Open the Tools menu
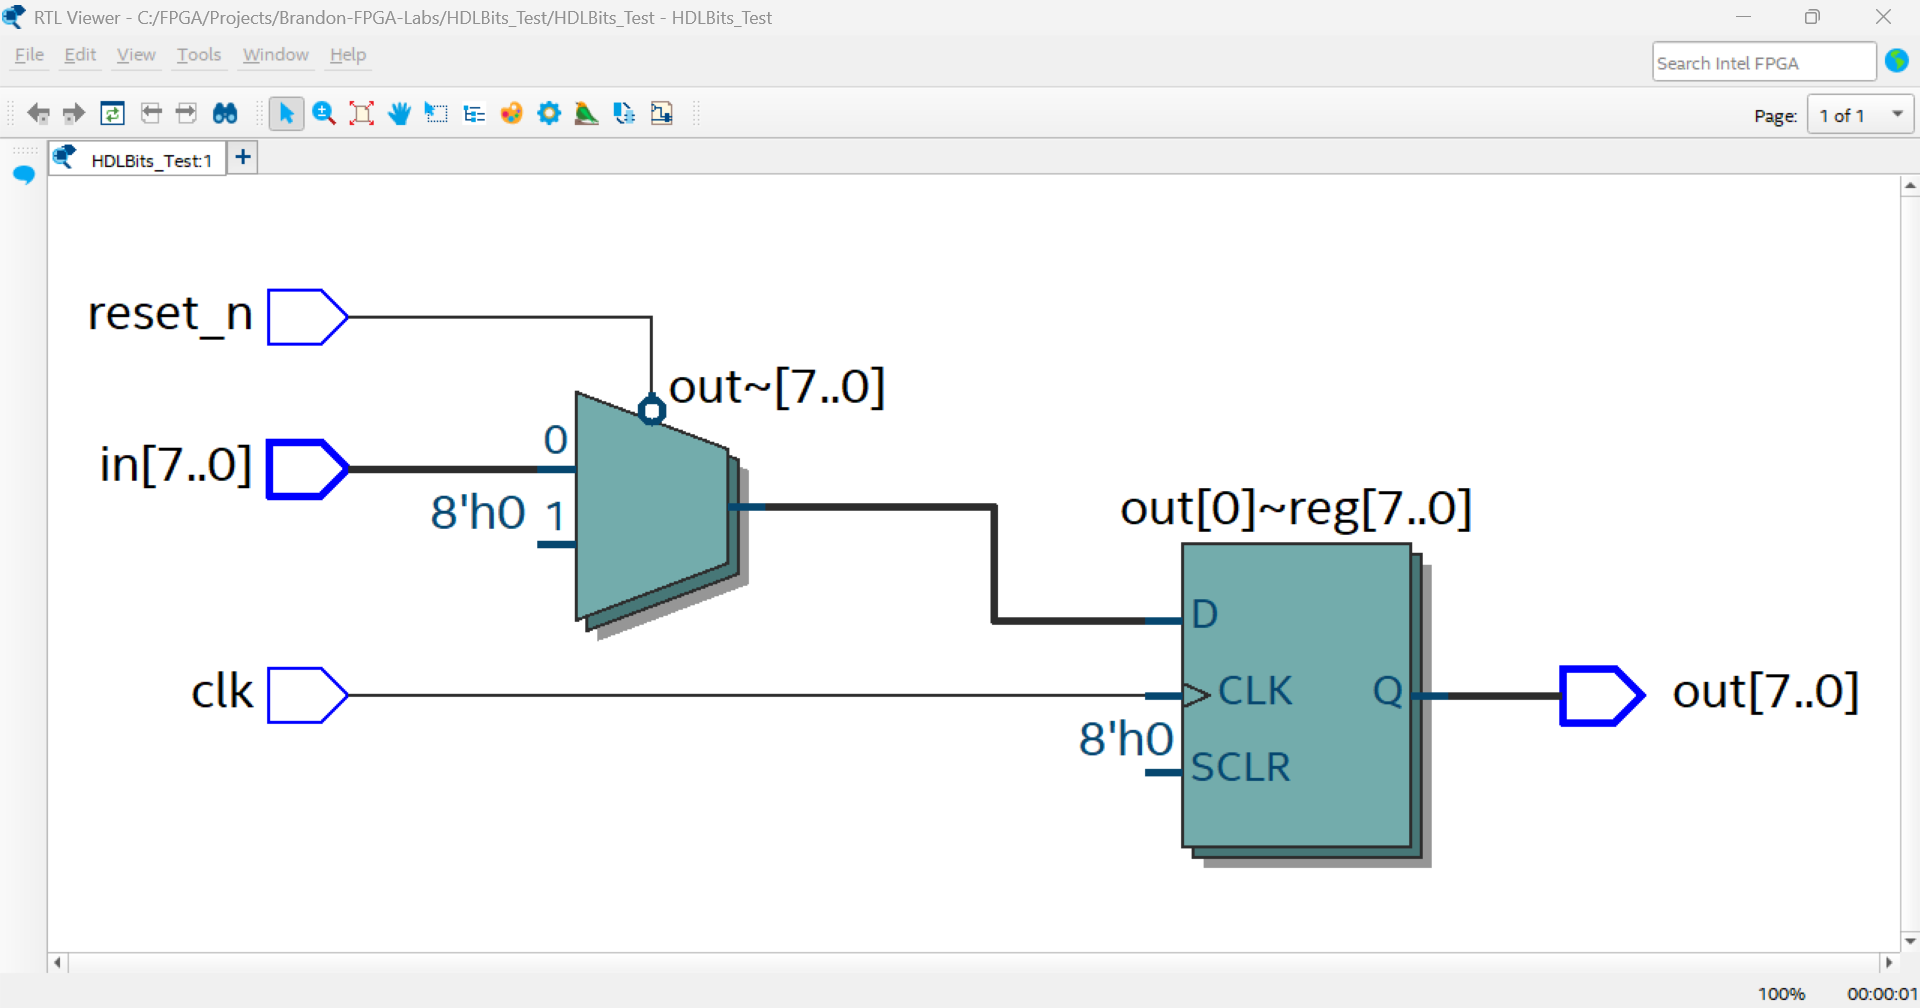The height and width of the screenshot is (1008, 1920). click(198, 55)
